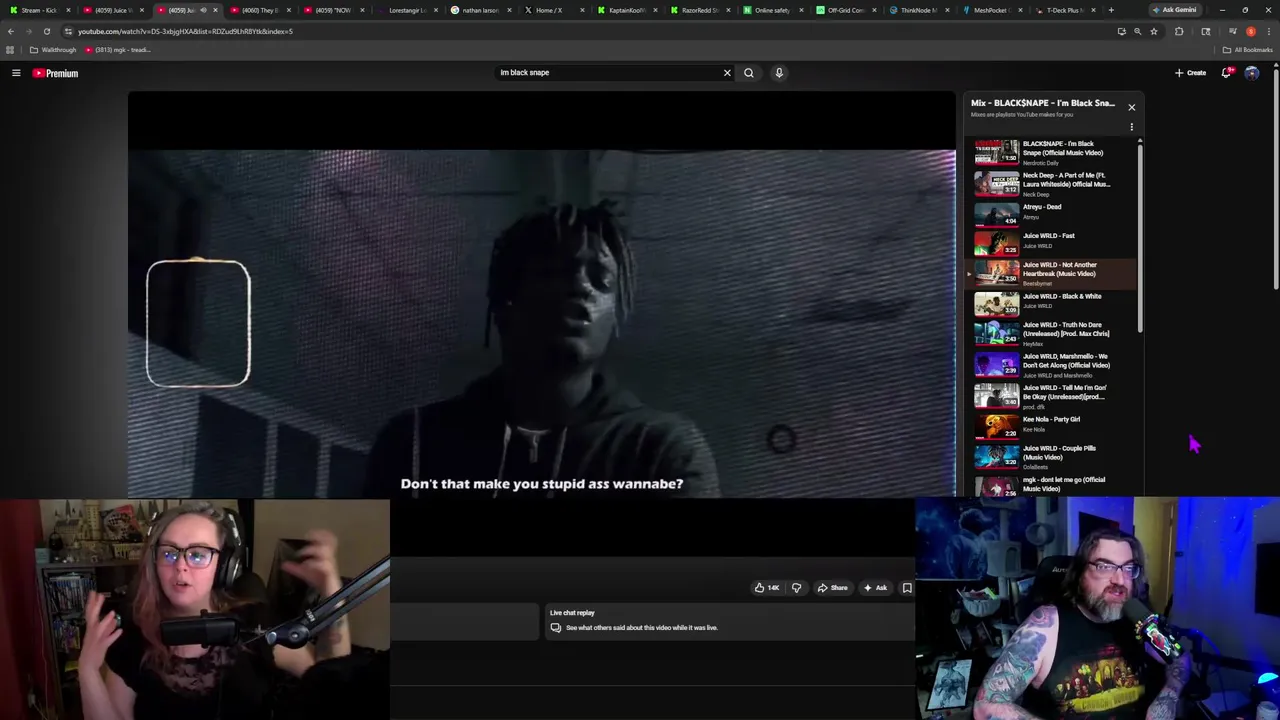
Task: Click the playlist panel scrollbar
Action: point(1140,238)
